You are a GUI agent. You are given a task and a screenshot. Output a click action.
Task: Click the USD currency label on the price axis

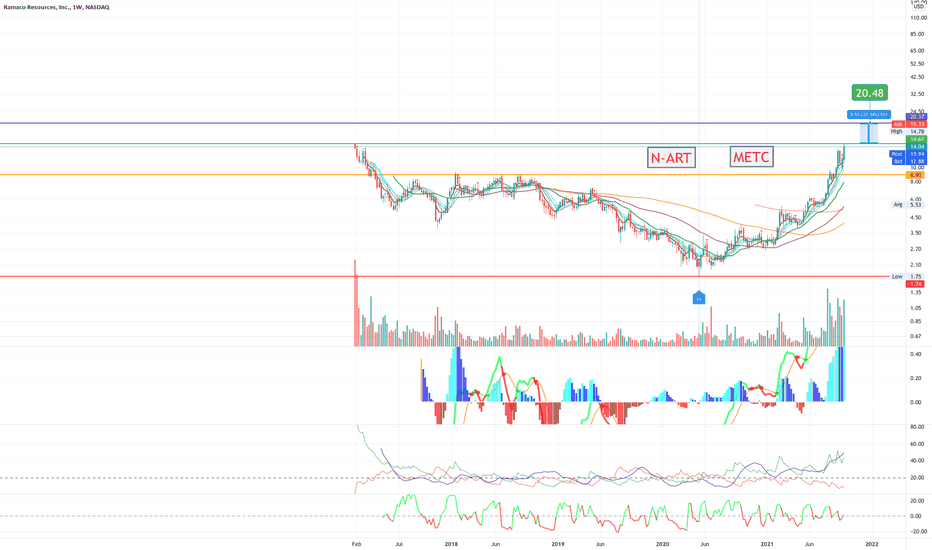pos(918,7)
